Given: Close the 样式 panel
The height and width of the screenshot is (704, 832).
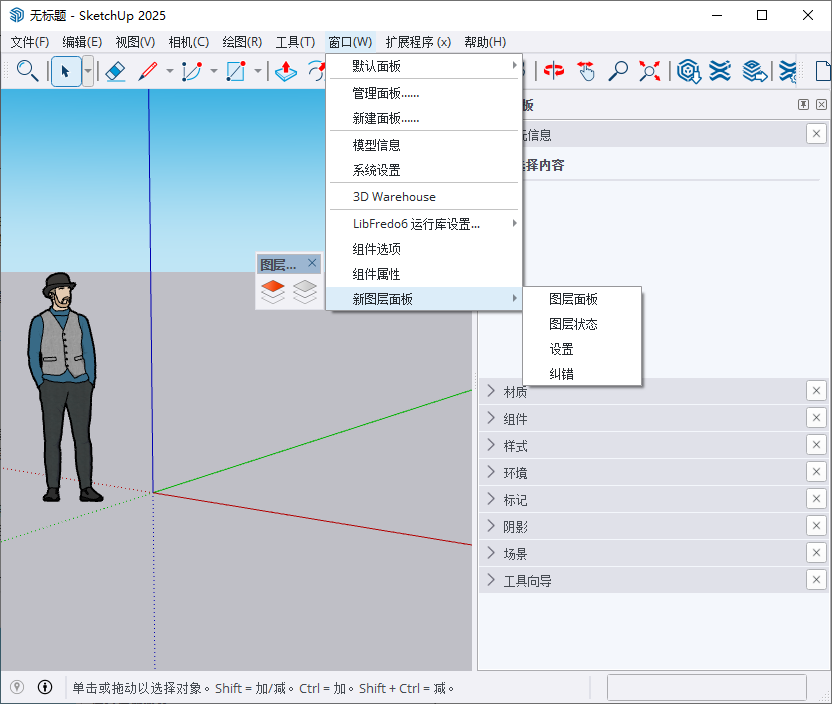Looking at the screenshot, I should (816, 445).
